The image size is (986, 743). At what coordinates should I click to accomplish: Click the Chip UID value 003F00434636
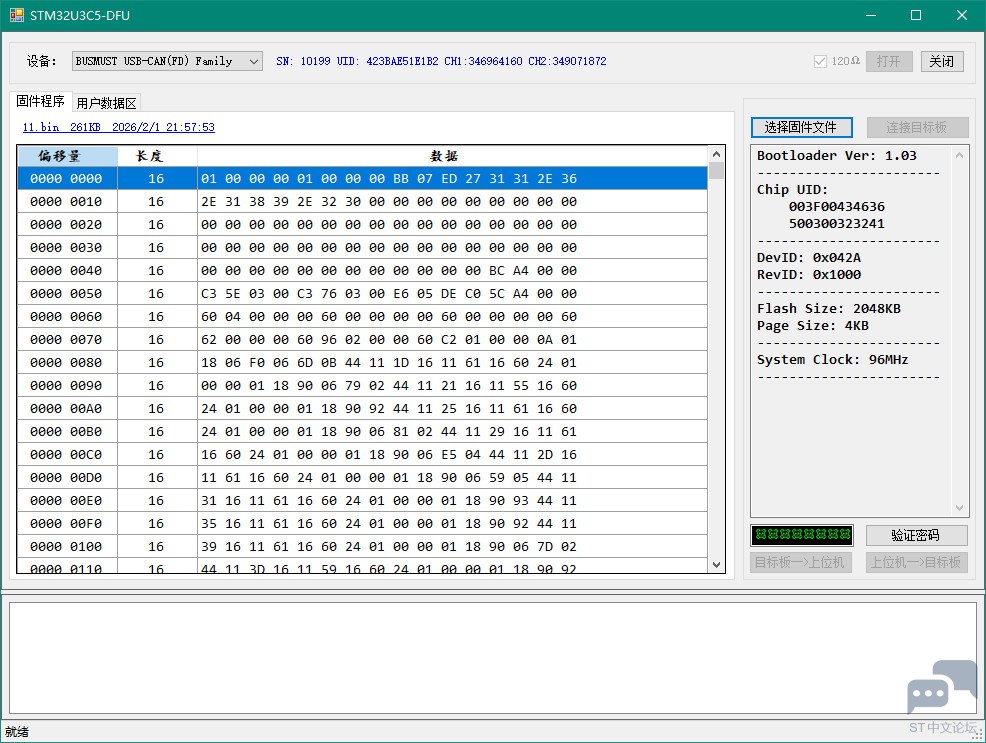836,207
